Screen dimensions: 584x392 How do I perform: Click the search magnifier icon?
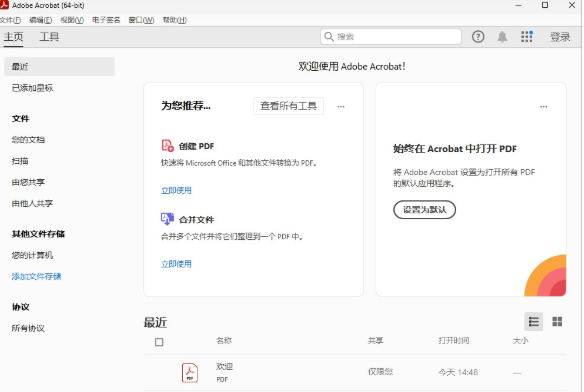328,37
